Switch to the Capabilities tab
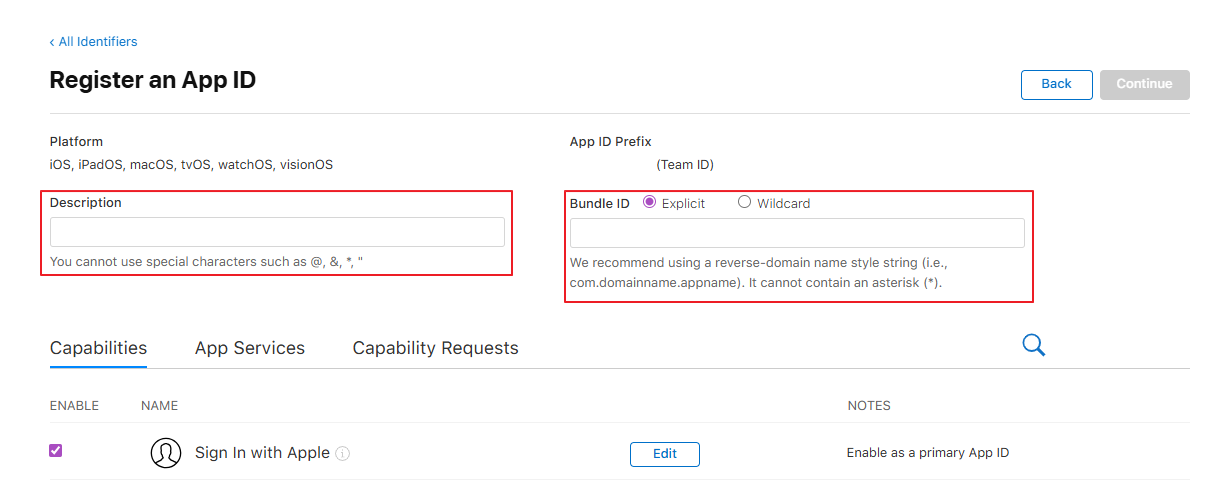Screen dimensions: 1220x489 [98, 348]
